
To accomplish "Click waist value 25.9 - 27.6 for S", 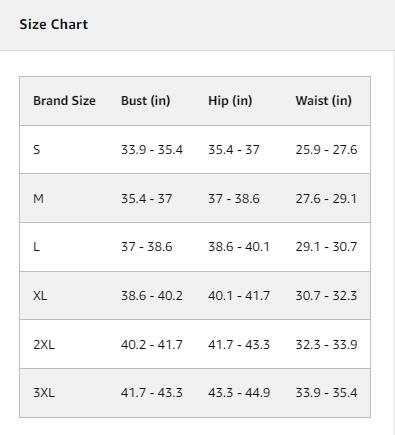I will pyautogui.click(x=326, y=150).
